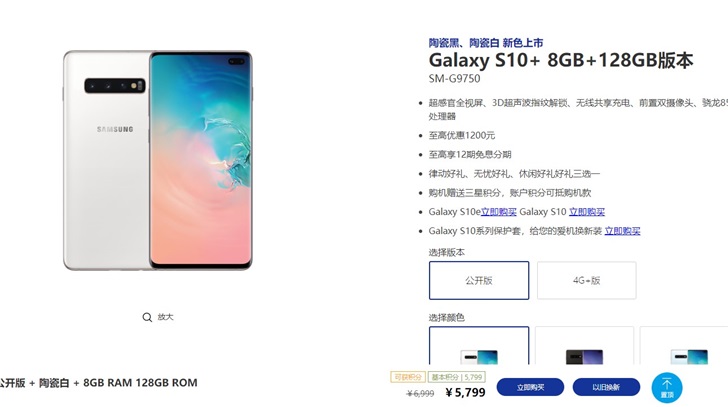Screen dimensions: 728x407
Task: Click the 可获积分 points badge
Action: point(408,377)
